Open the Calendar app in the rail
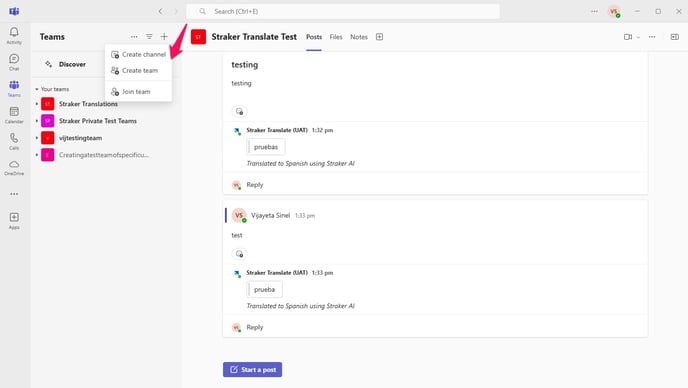688x388 pixels. pos(14,115)
